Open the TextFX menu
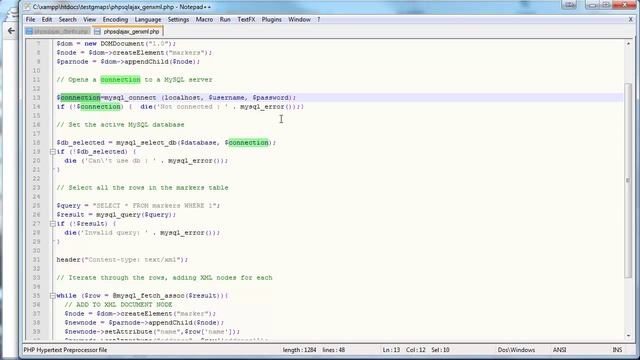The image size is (640, 360). pos(246,19)
